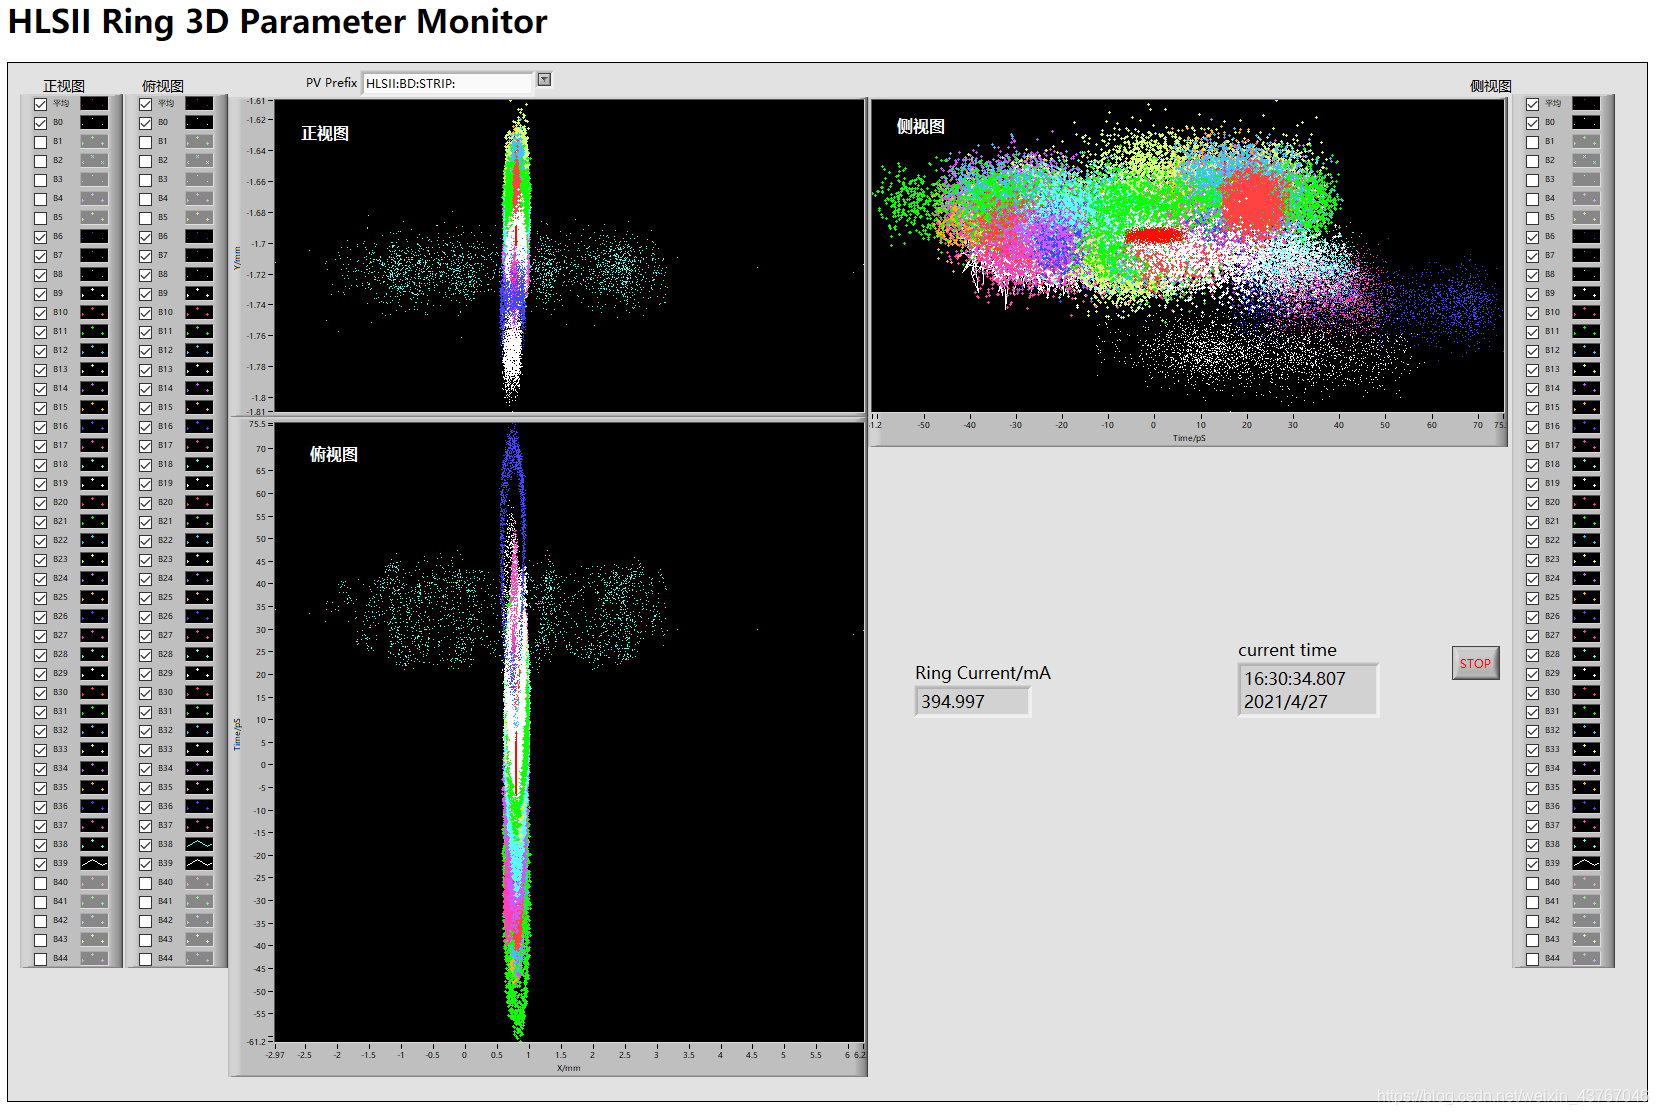Click the 俯视图 top view scatter plot
The image size is (1659, 1115).
569,732
